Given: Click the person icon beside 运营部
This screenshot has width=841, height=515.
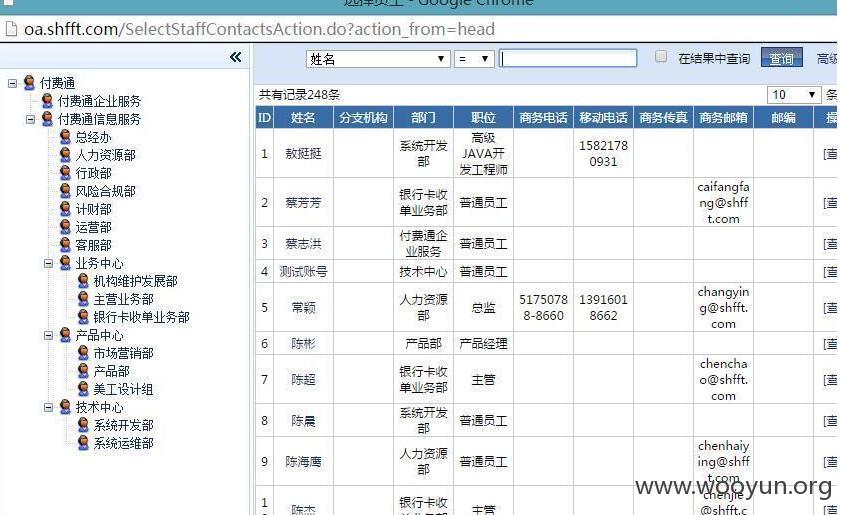Looking at the screenshot, I should [x=65, y=227].
